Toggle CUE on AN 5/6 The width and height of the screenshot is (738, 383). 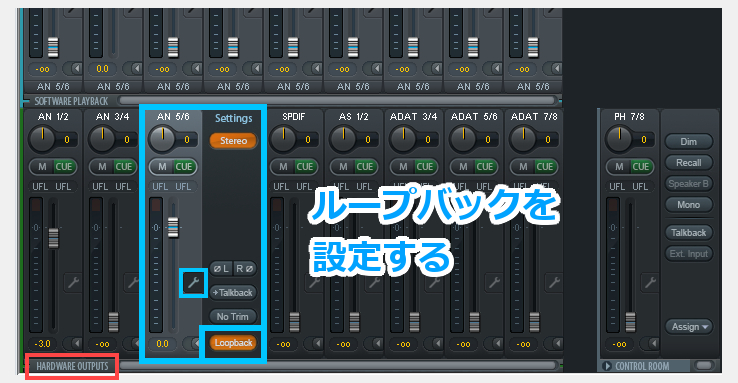point(184,167)
